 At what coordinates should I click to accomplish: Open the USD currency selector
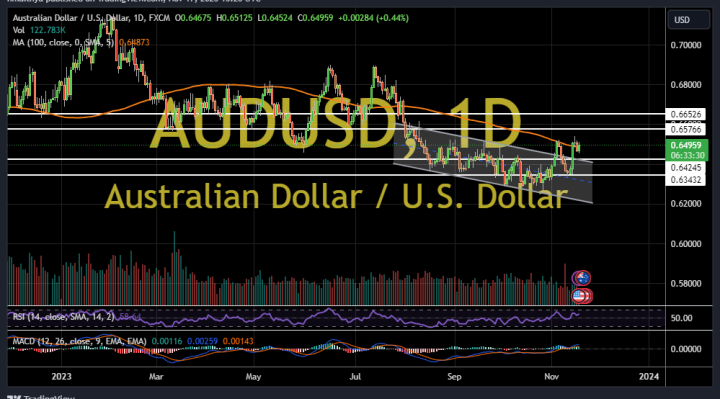click(x=688, y=20)
